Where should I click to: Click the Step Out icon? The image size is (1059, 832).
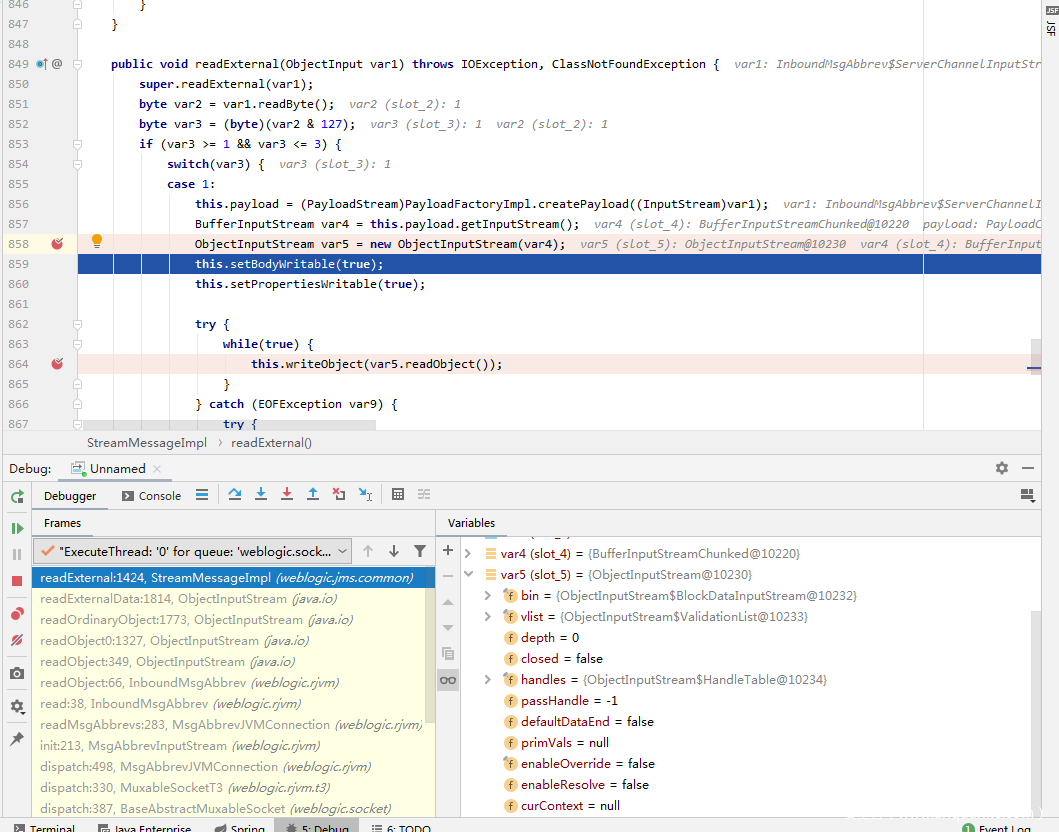point(313,495)
